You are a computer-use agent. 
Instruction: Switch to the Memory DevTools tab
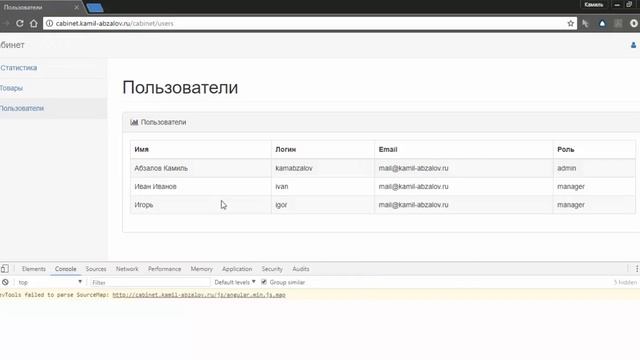pyautogui.click(x=202, y=269)
